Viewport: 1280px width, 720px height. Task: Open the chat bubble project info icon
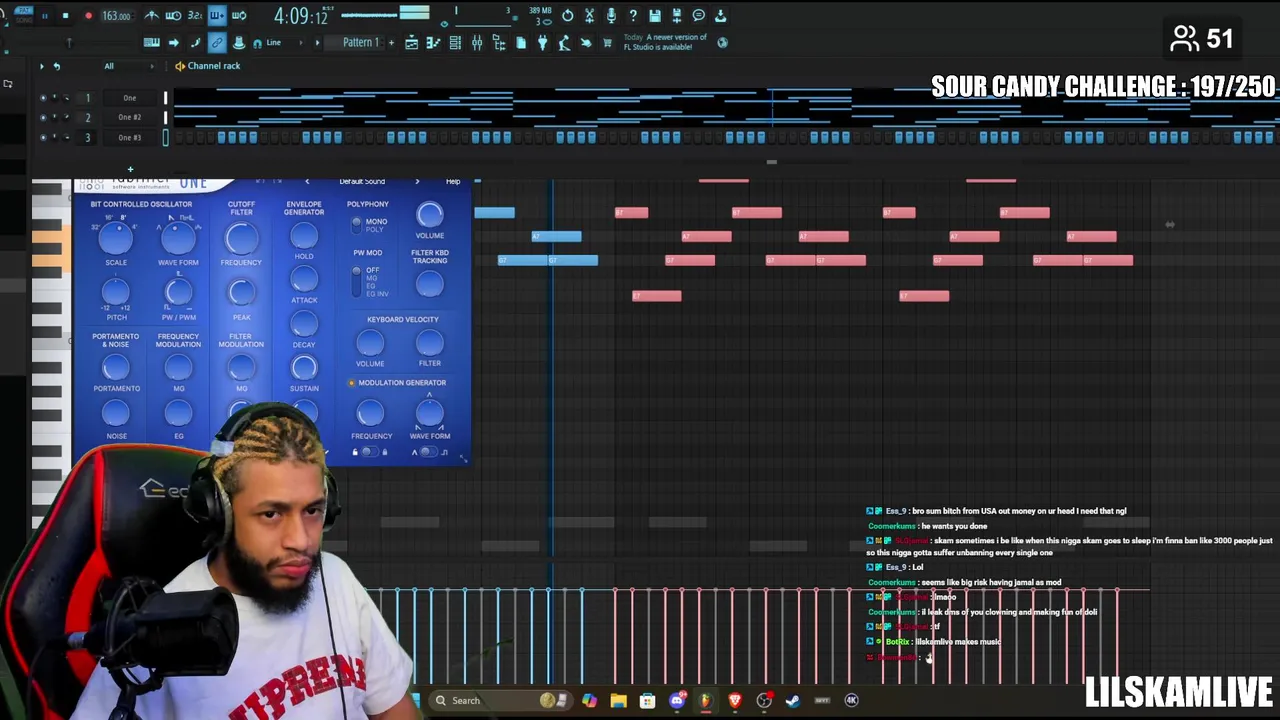click(699, 16)
